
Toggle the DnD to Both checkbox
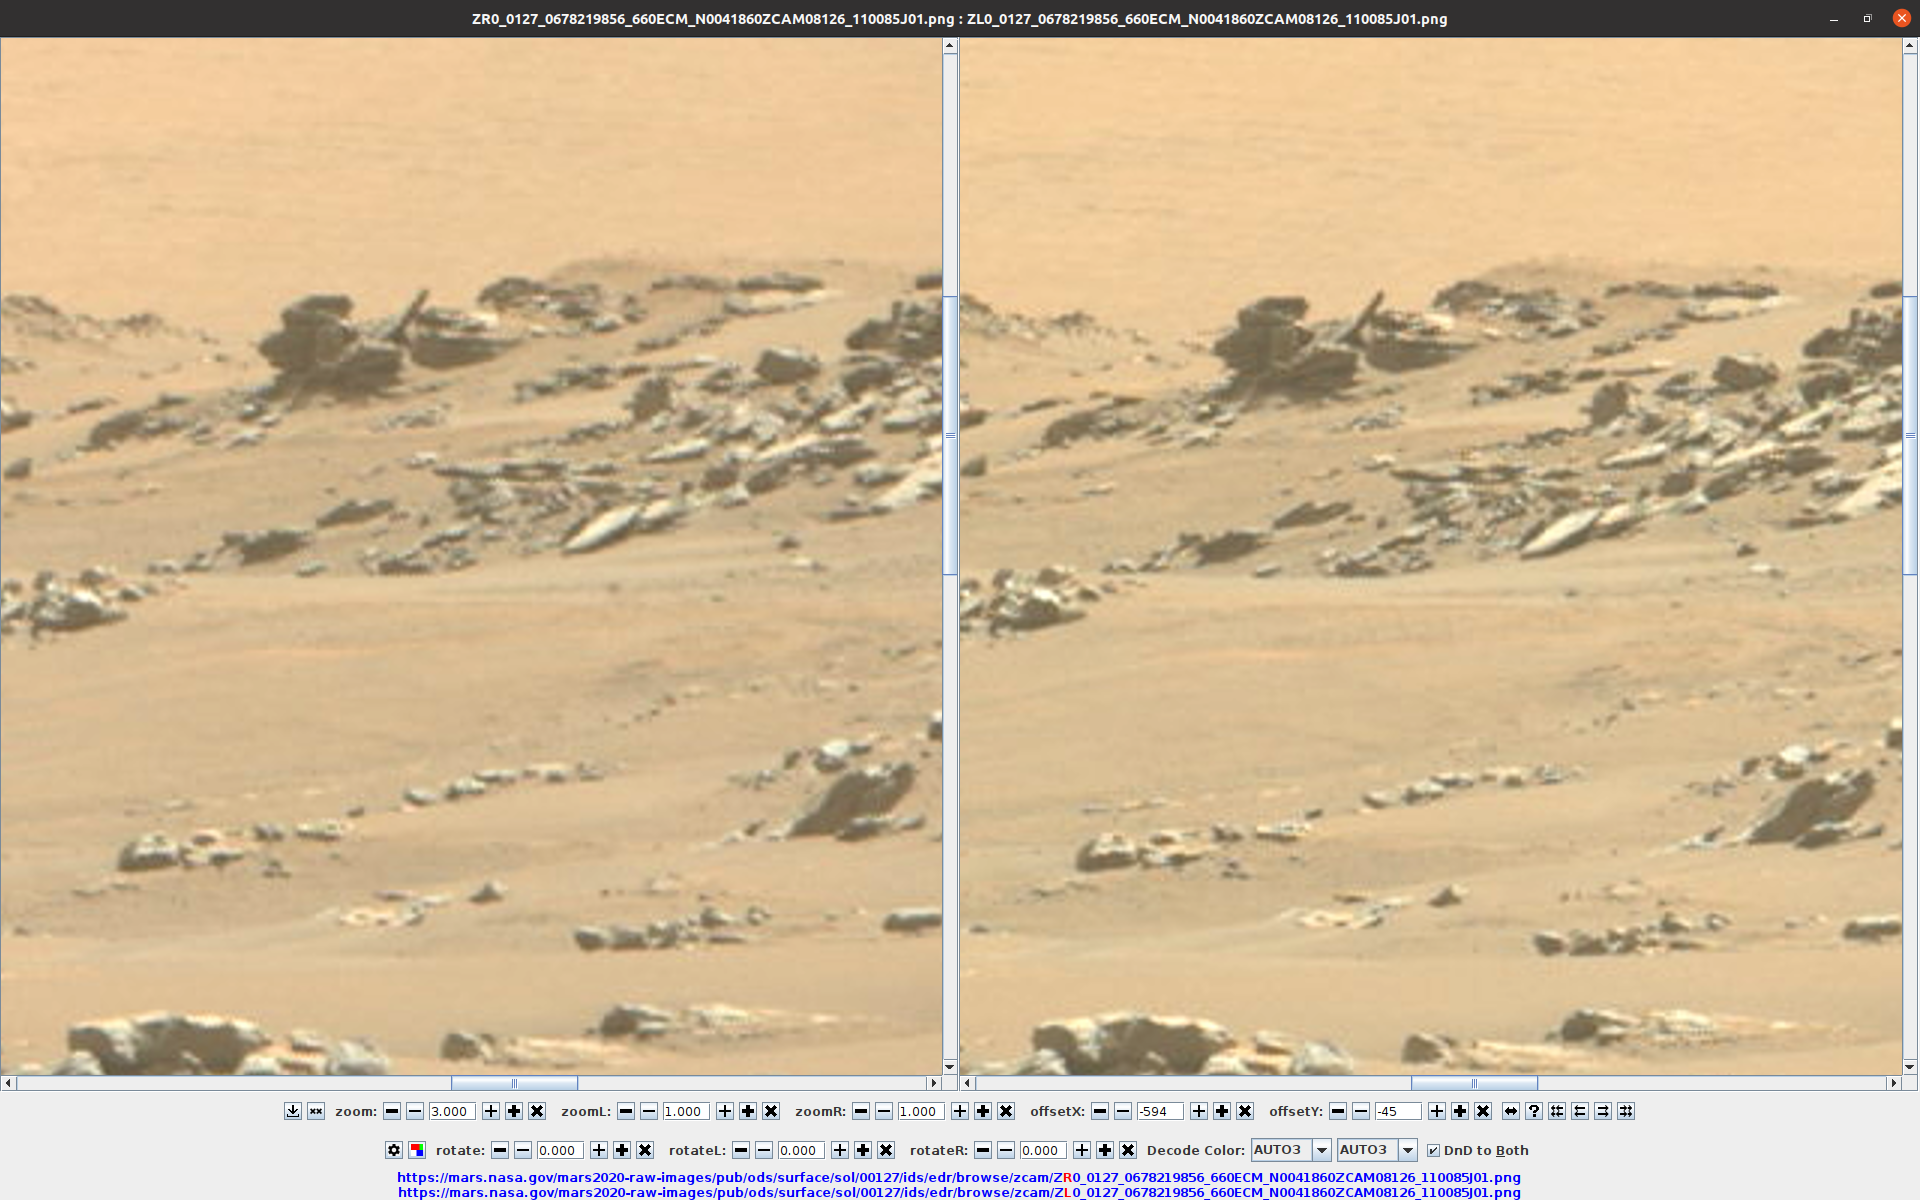(x=1433, y=1150)
